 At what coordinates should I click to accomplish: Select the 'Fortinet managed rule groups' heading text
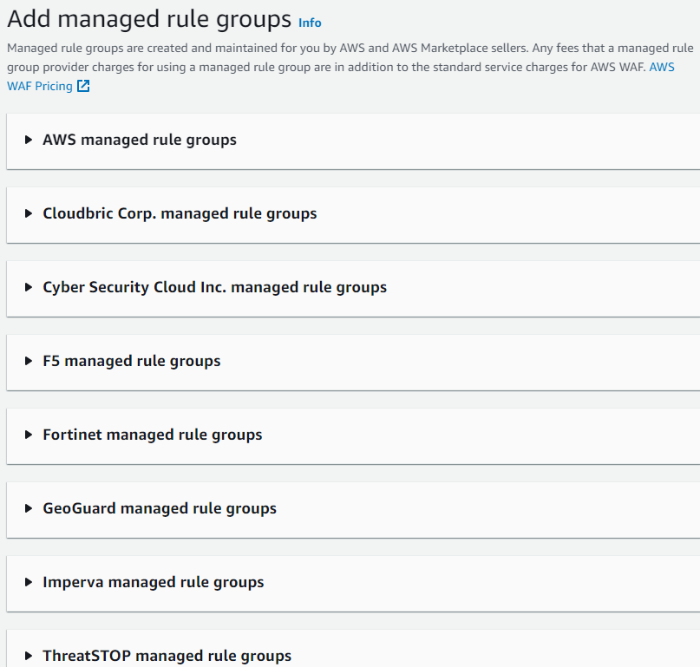(x=152, y=434)
